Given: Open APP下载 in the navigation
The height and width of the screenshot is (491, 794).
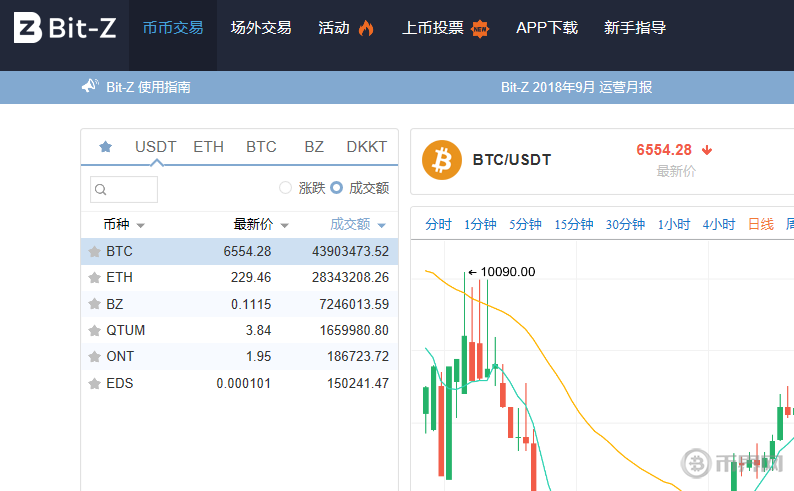Looking at the screenshot, I should (547, 28).
